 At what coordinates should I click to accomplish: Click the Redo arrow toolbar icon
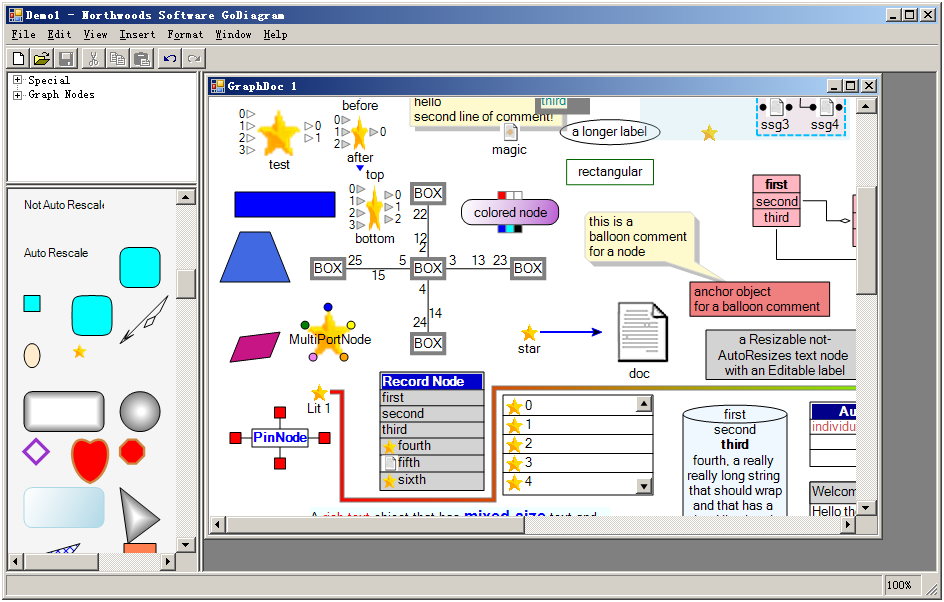[193, 58]
